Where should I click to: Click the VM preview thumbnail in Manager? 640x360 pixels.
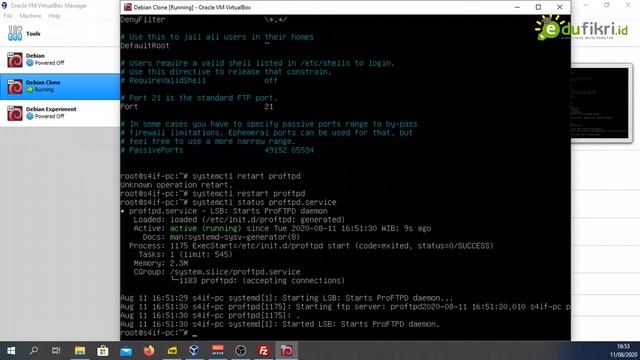tap(601, 103)
